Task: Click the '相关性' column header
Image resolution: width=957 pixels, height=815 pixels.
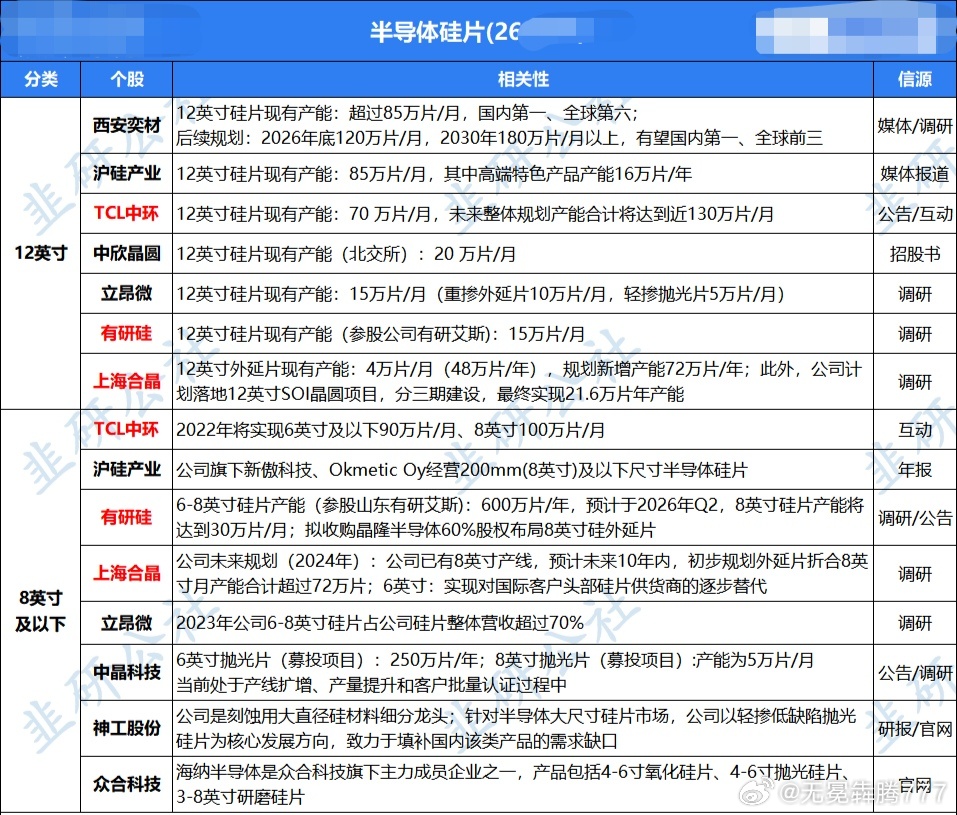Action: (523, 79)
